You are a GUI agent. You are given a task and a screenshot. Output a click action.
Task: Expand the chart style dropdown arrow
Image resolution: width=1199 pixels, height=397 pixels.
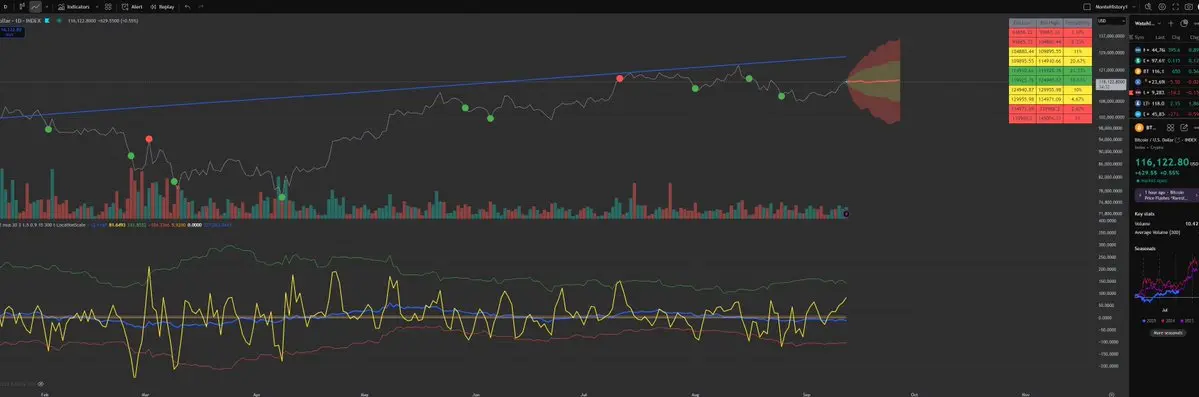(47, 6)
